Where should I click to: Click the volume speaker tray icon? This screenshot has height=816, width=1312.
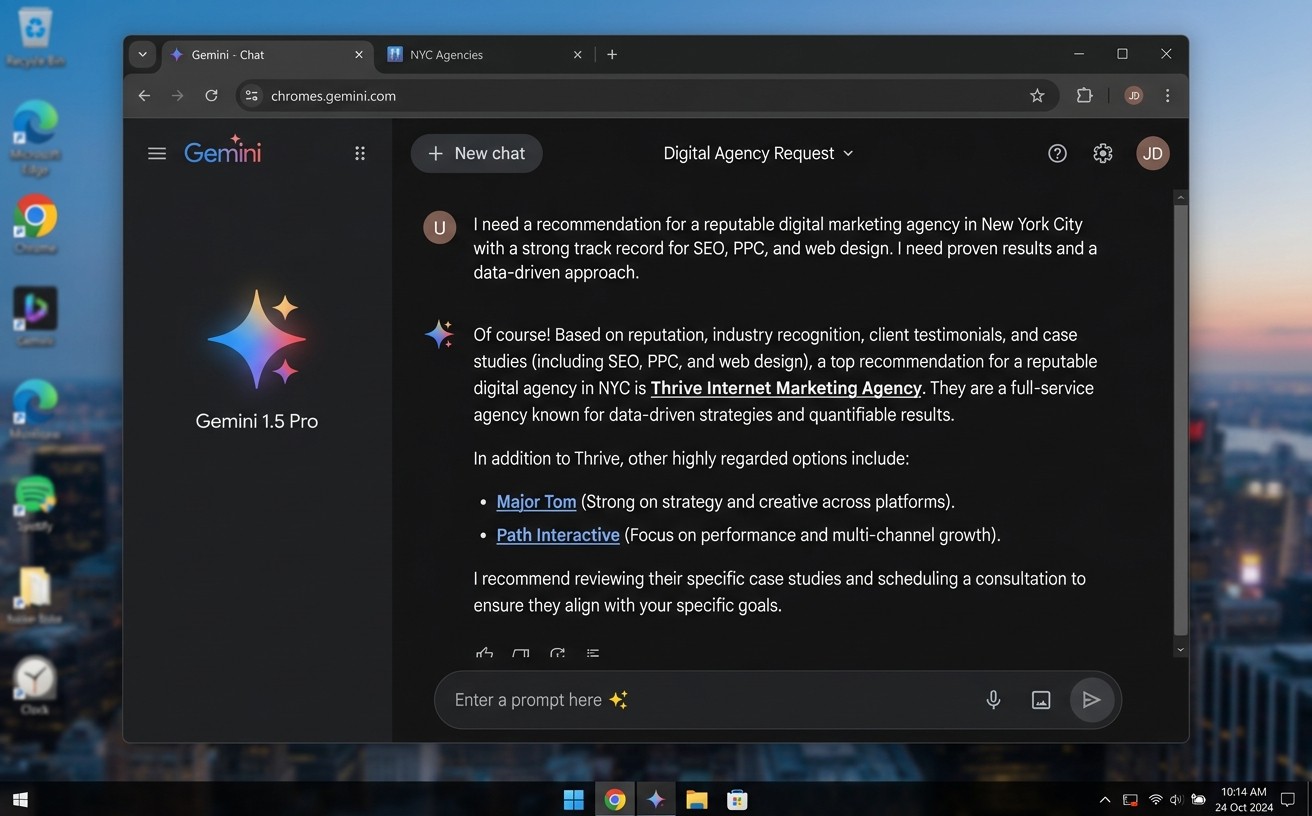click(x=1176, y=799)
